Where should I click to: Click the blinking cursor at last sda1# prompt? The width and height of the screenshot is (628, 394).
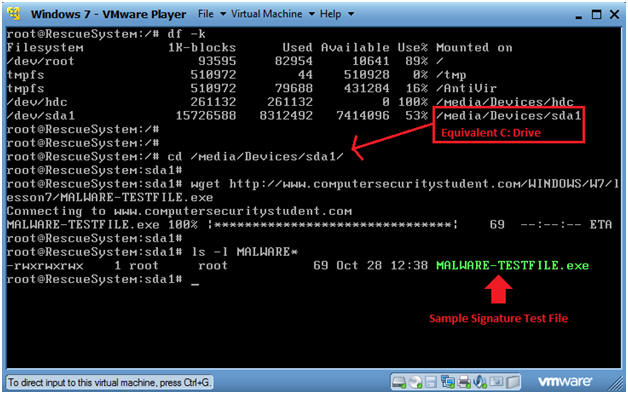coord(195,284)
